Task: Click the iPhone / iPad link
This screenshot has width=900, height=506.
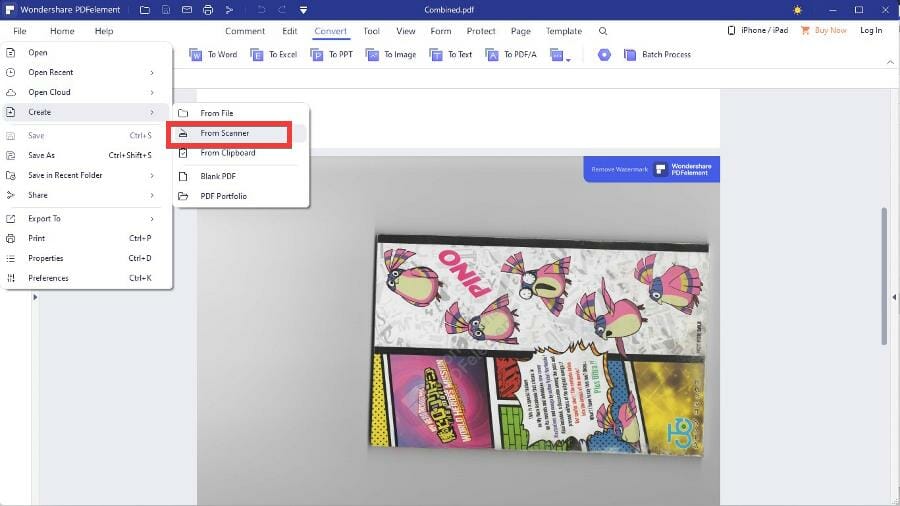Action: point(758,30)
